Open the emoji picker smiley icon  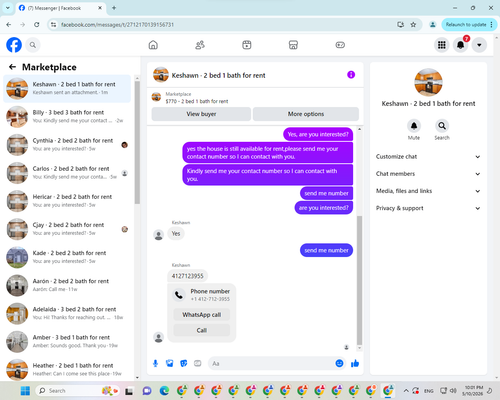point(339,363)
